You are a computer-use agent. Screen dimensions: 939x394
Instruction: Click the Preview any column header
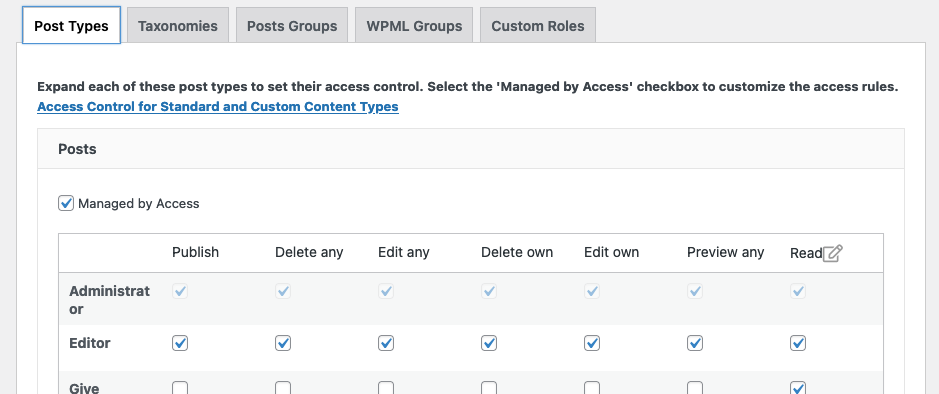coord(725,253)
